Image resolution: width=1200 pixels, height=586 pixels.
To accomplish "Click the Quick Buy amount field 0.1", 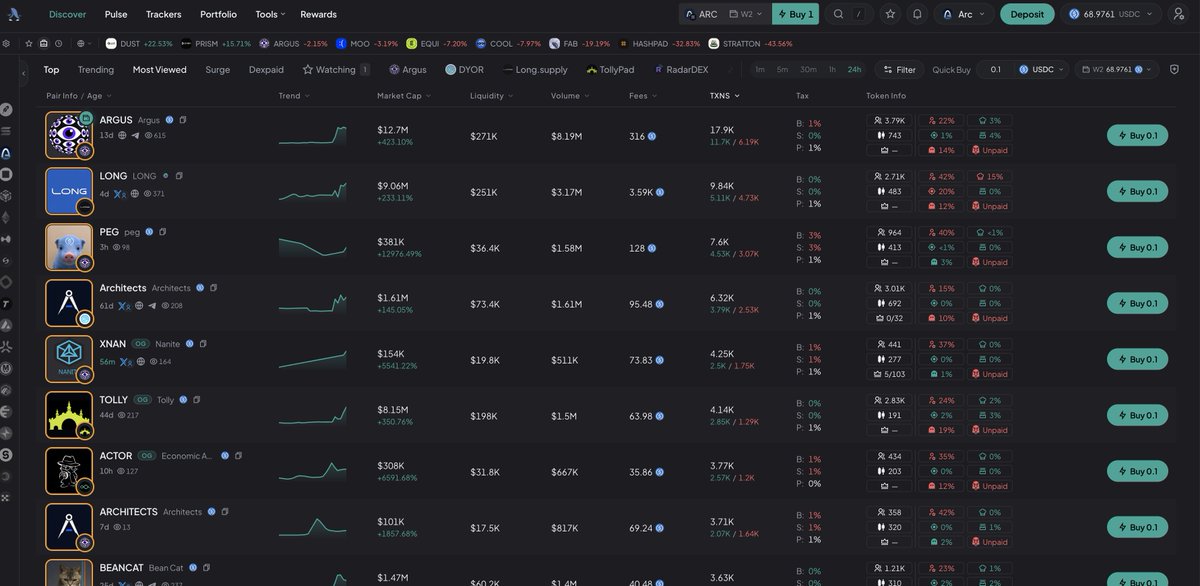I will [994, 70].
